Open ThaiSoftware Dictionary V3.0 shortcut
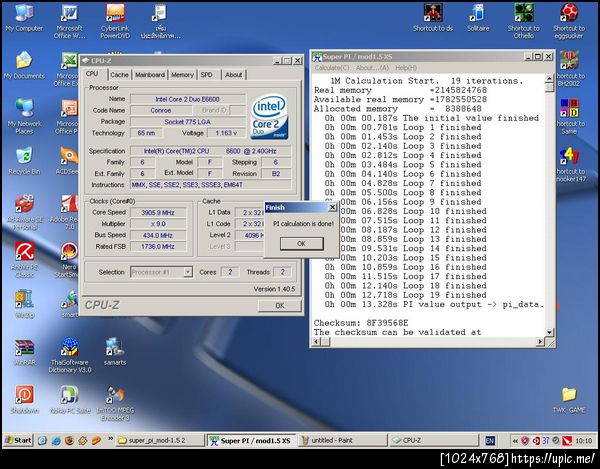The image size is (600, 469). click(70, 349)
